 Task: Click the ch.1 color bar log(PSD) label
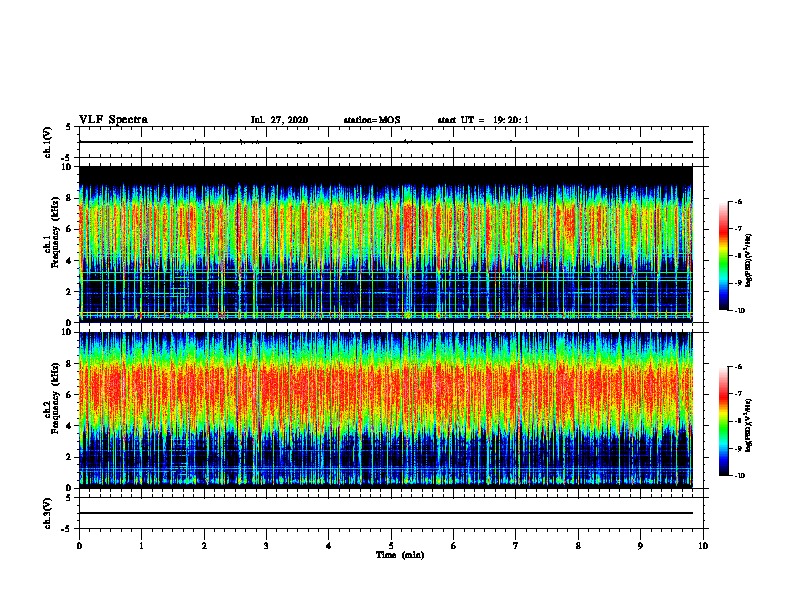click(x=748, y=261)
